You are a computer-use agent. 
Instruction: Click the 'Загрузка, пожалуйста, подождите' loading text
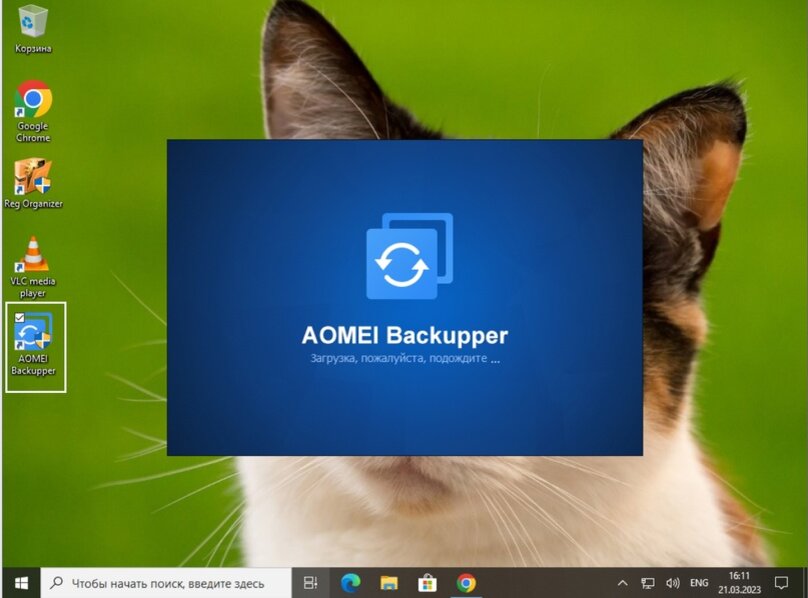pos(405,358)
